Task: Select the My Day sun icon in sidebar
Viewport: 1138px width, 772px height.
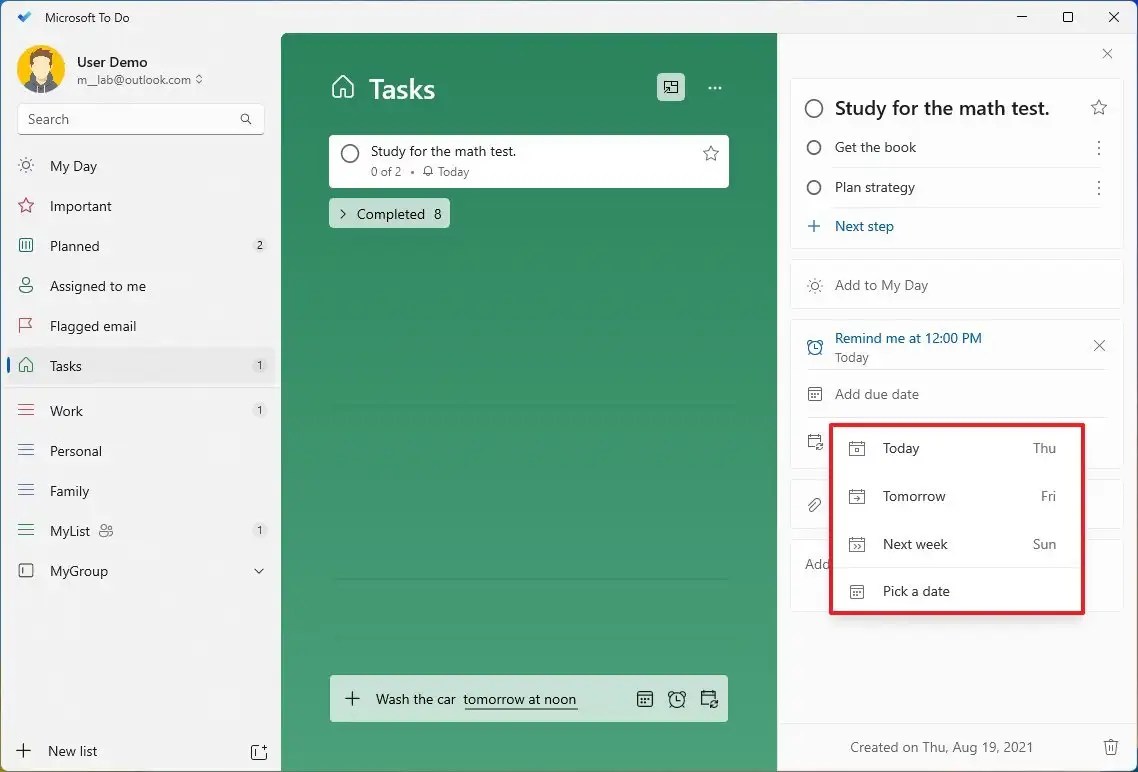Action: coord(26,166)
